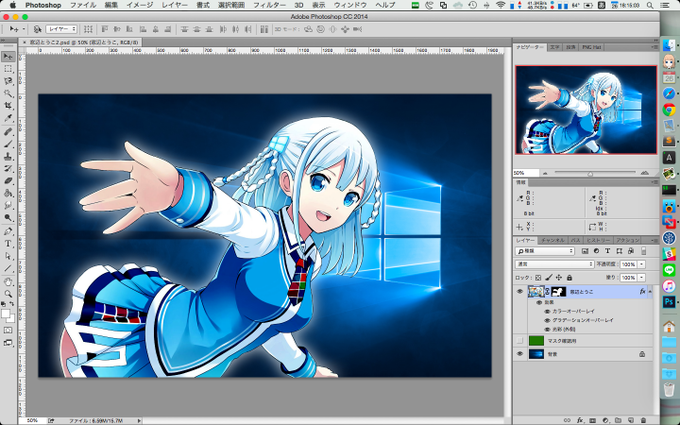The image size is (680, 425).
Task: Collapse layer effects list arrow
Action: [x=650, y=291]
